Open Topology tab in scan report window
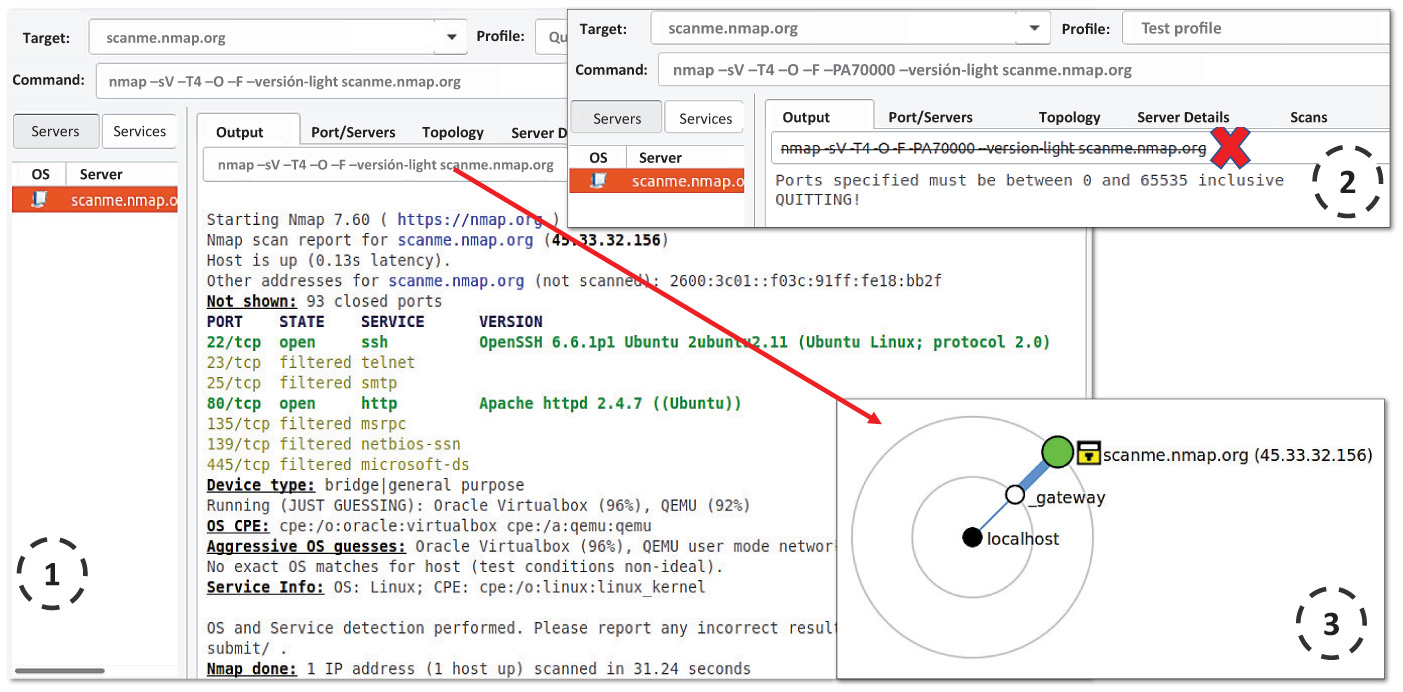 pyautogui.click(x=453, y=132)
